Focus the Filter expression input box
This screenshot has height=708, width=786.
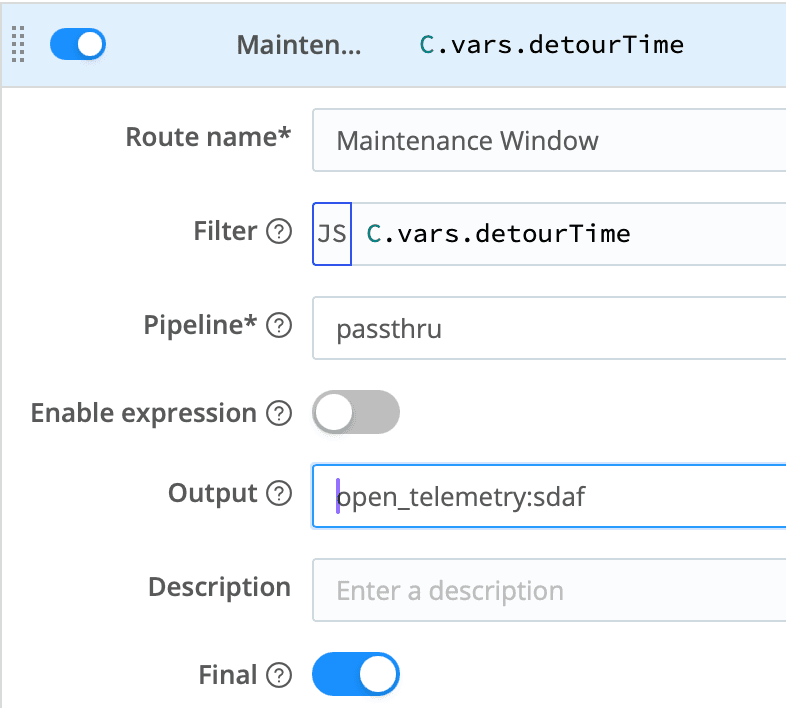click(570, 234)
